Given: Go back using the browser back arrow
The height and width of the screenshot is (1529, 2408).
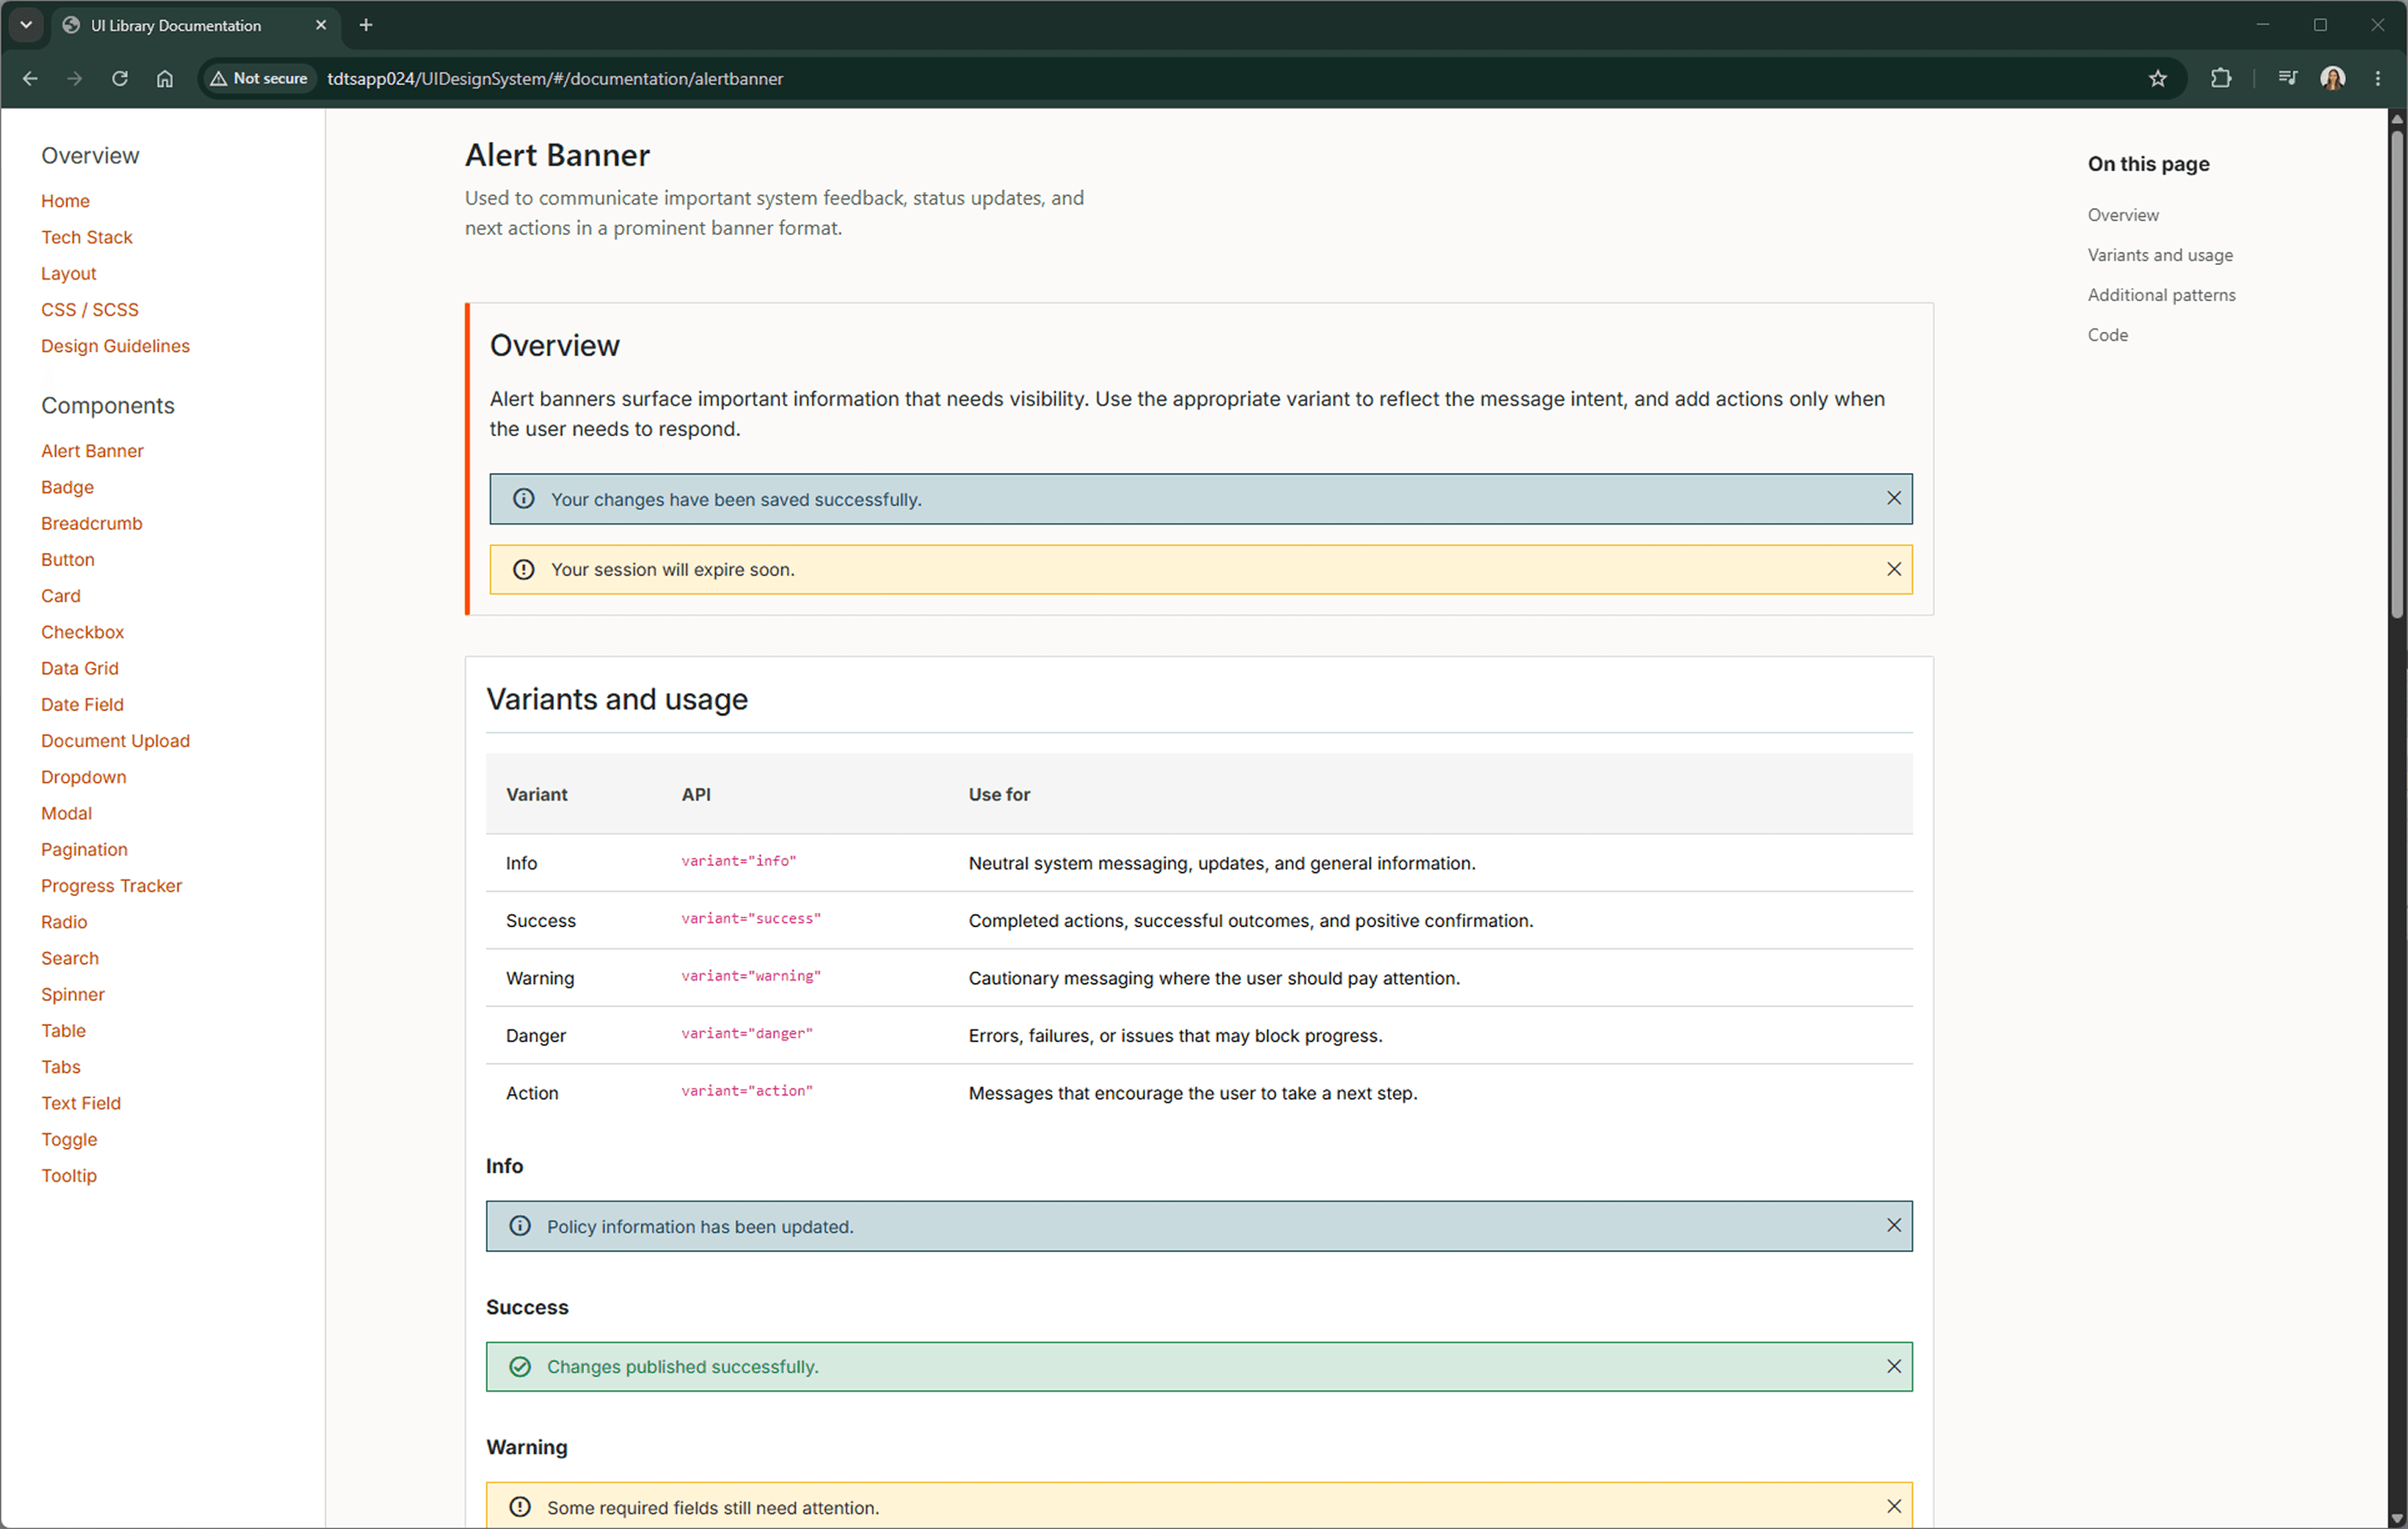Looking at the screenshot, I should tap(30, 78).
